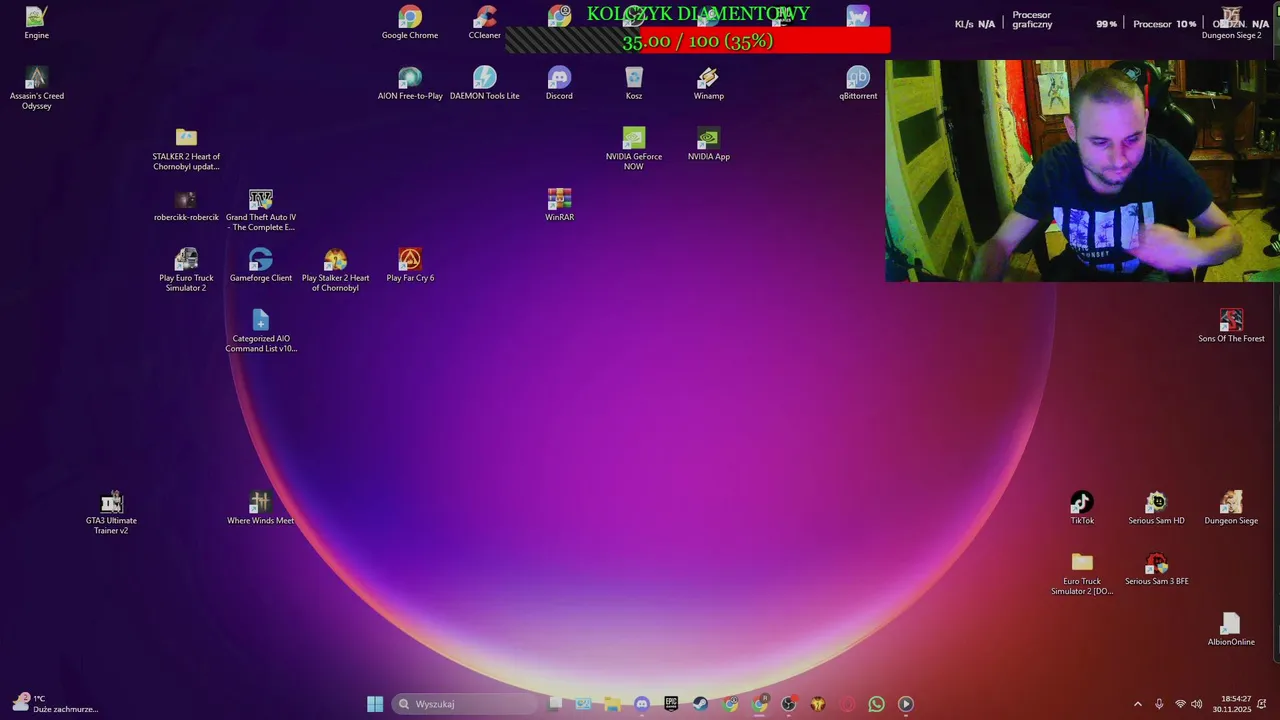Open the NVIDIA App shortcut

[x=709, y=145]
